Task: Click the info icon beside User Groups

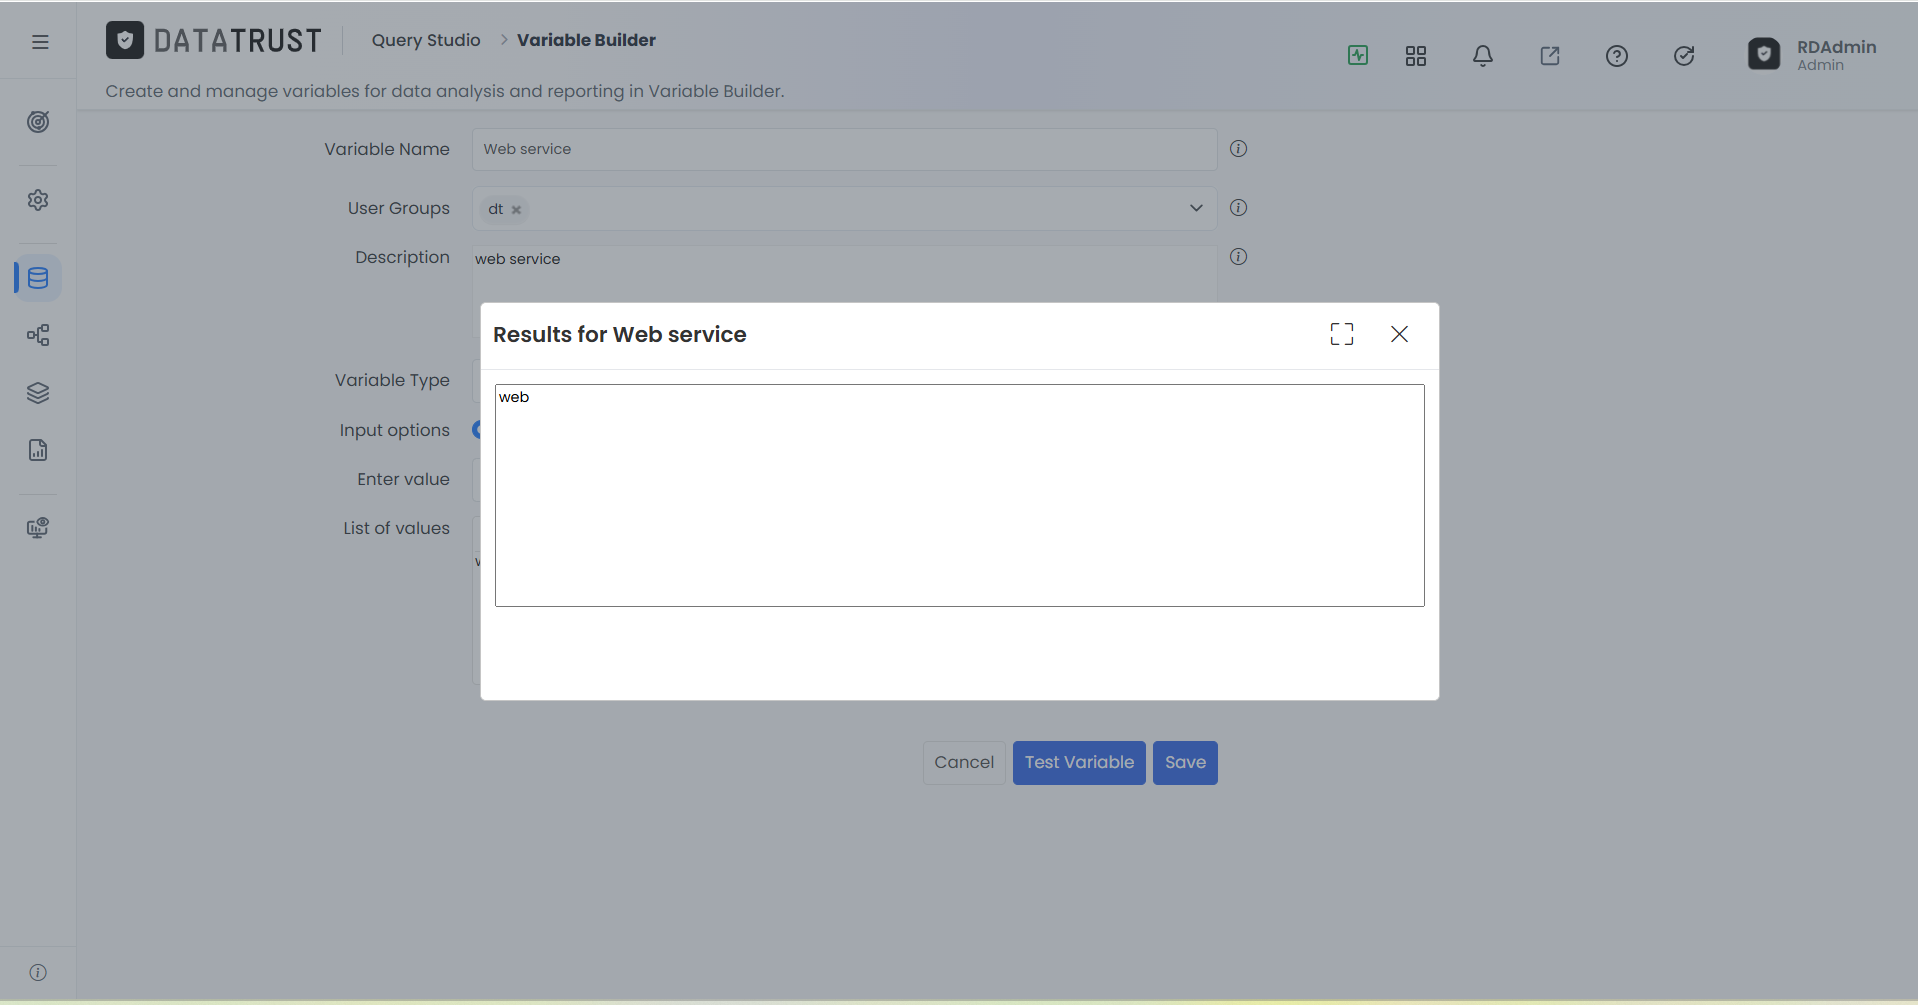Action: coord(1238,208)
